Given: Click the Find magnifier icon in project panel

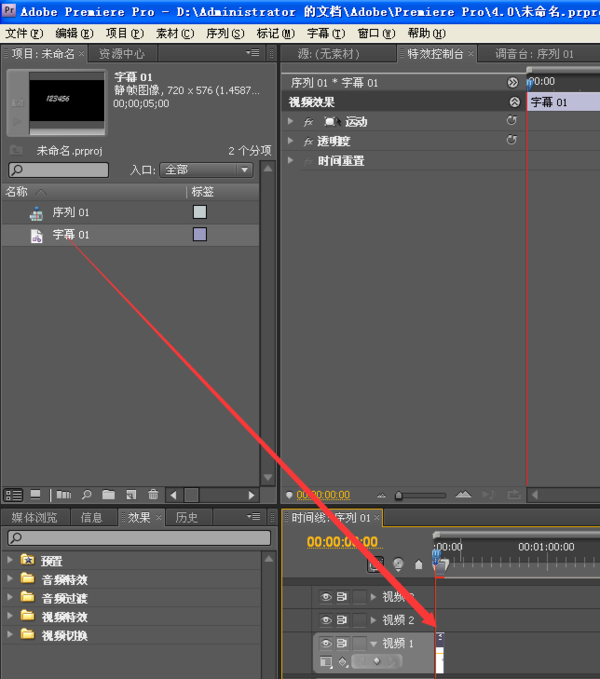Looking at the screenshot, I should click(x=87, y=494).
